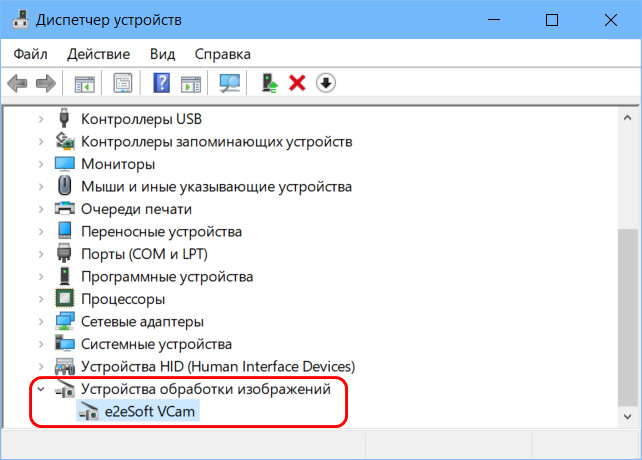Click the vertical scrollbar thumb
This screenshot has width=642, height=460.
[x=627, y=316]
